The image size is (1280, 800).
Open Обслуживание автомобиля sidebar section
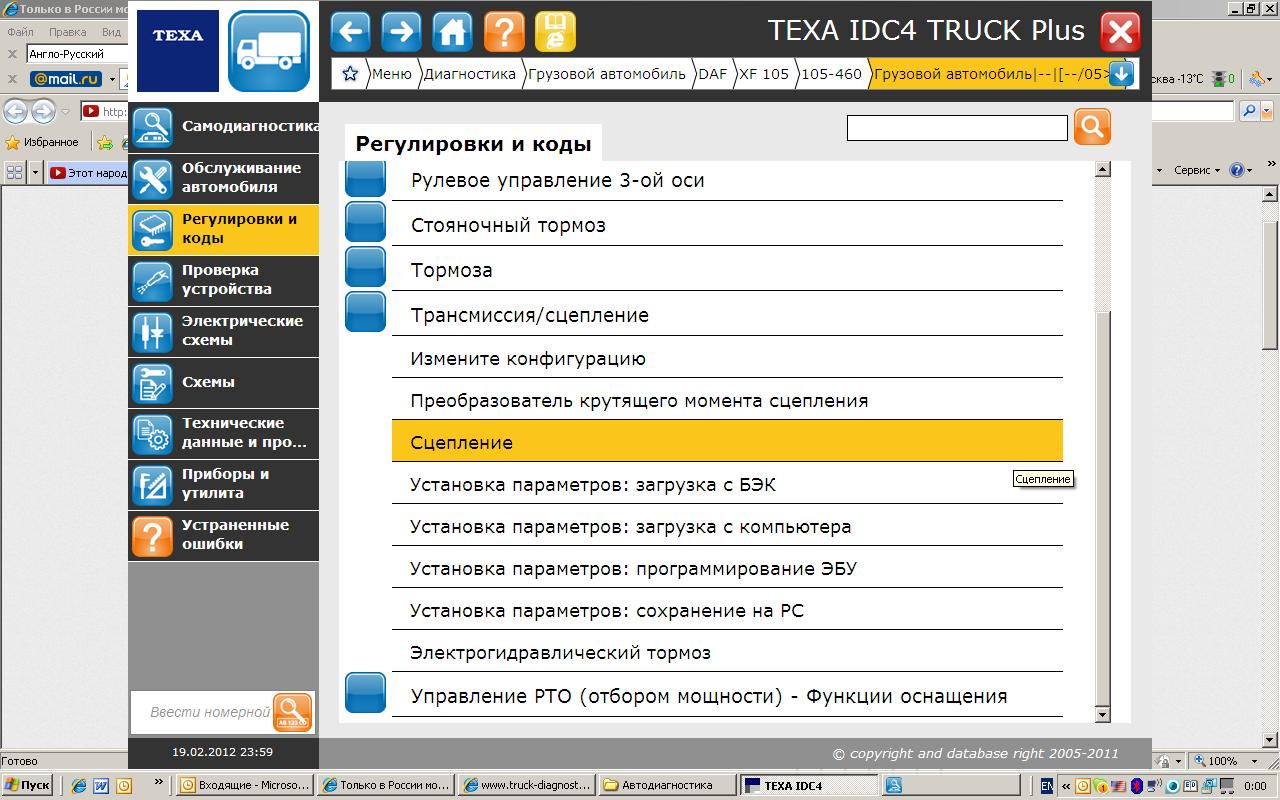(223, 178)
